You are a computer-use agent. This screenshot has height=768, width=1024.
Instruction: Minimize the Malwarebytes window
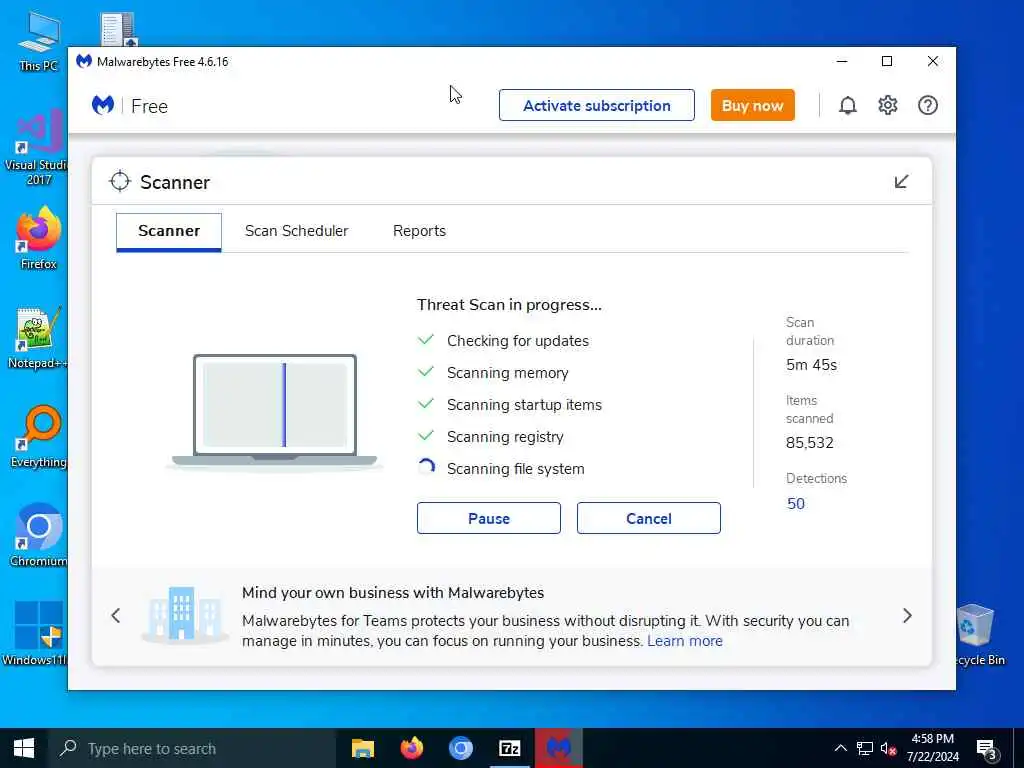coord(842,61)
